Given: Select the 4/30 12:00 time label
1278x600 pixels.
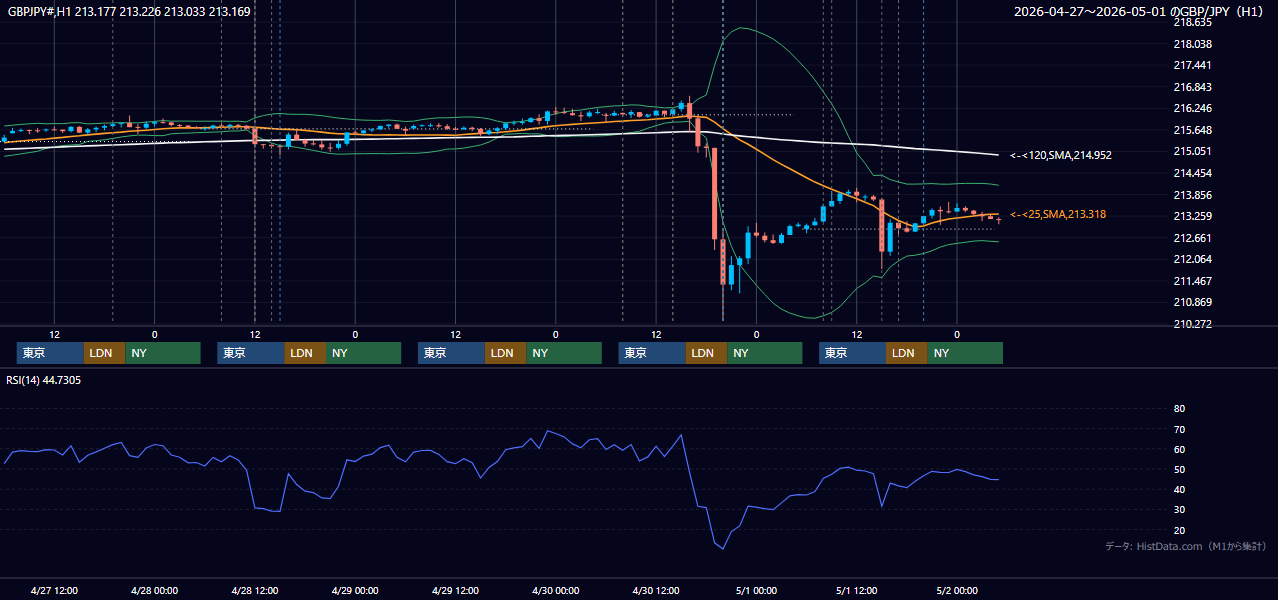Looking at the screenshot, I should [x=656, y=591].
